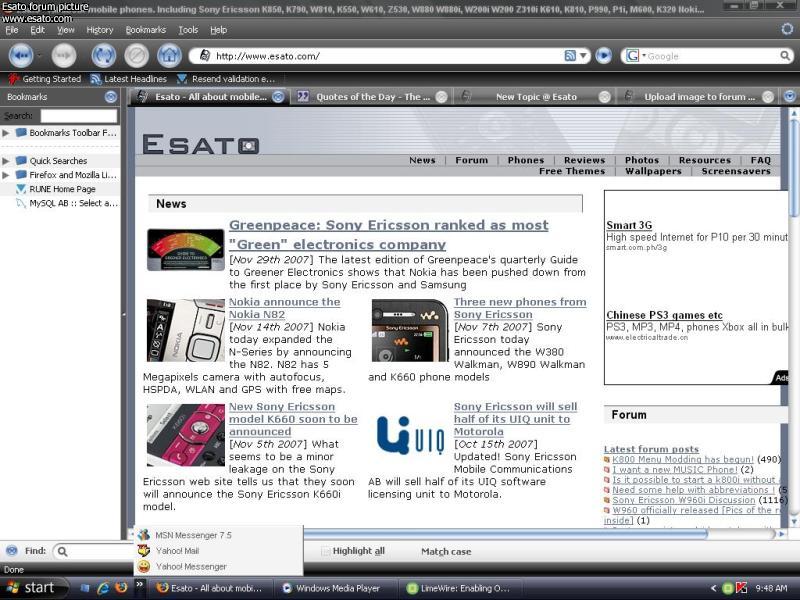
Task: Click the bookmarks Search field
Action: [x=79, y=116]
